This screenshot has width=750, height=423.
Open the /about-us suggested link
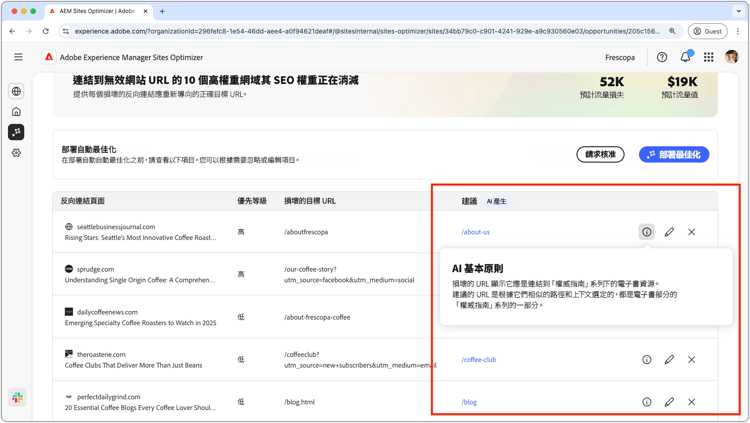pos(475,232)
